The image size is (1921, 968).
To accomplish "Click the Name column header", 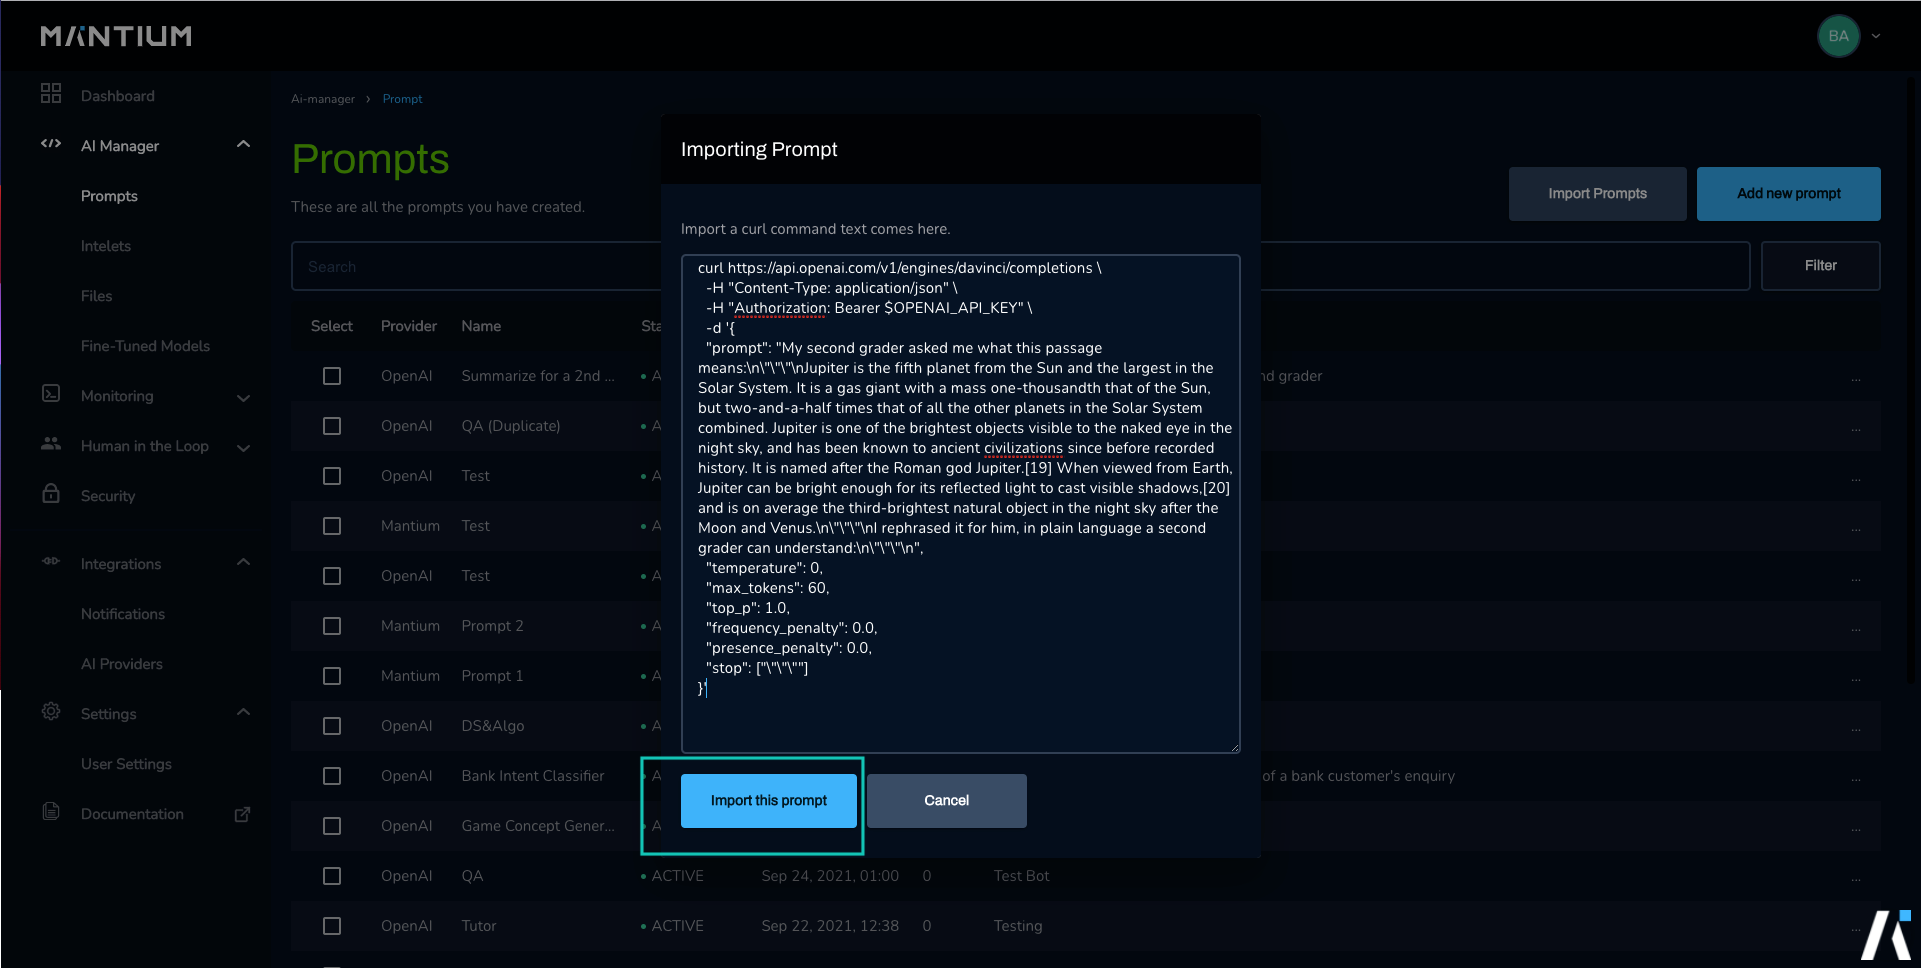I will point(481,326).
